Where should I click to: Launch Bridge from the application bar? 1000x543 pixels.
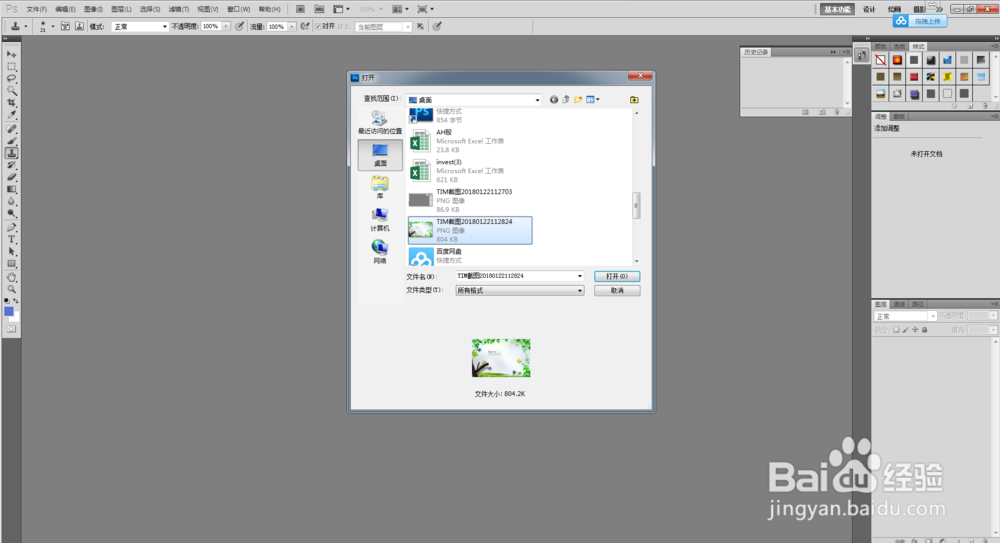[300, 9]
